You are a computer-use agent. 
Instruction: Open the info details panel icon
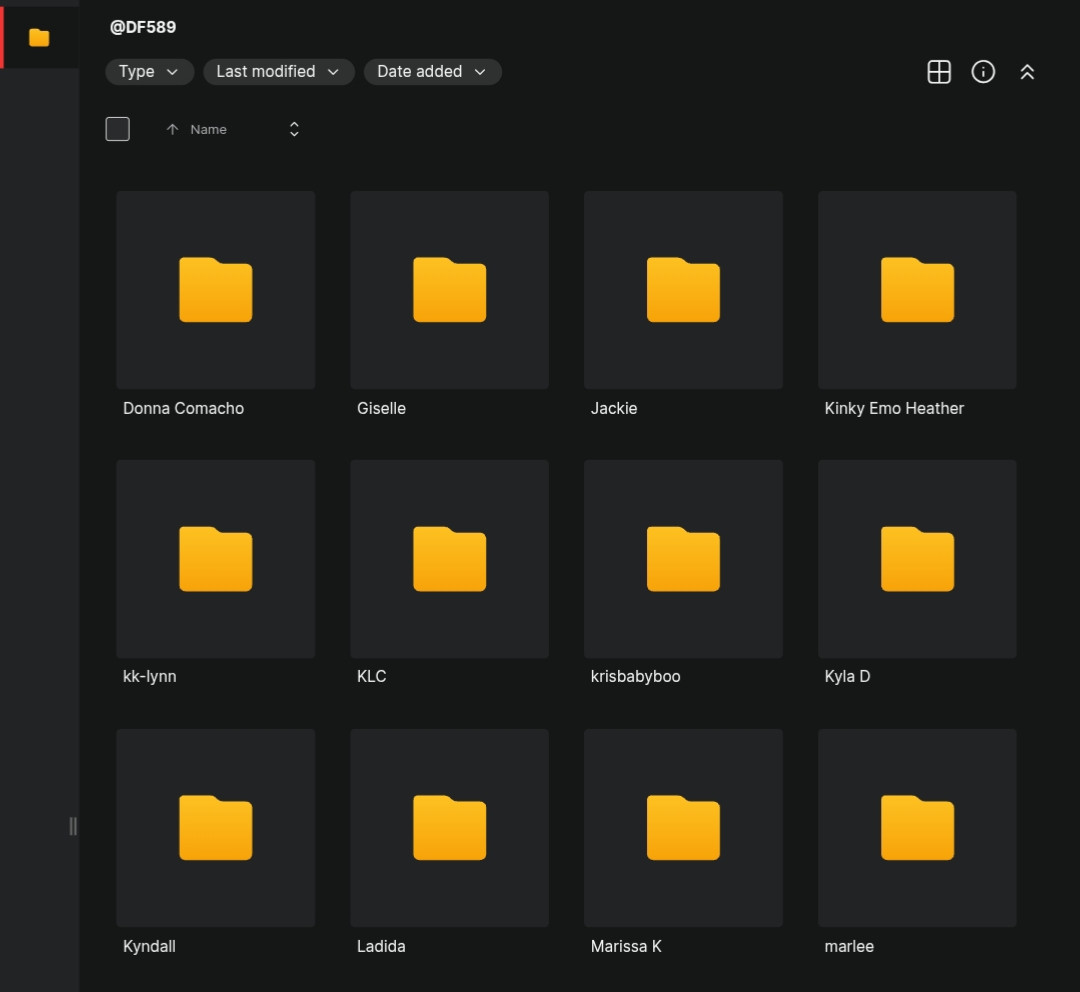(x=983, y=72)
